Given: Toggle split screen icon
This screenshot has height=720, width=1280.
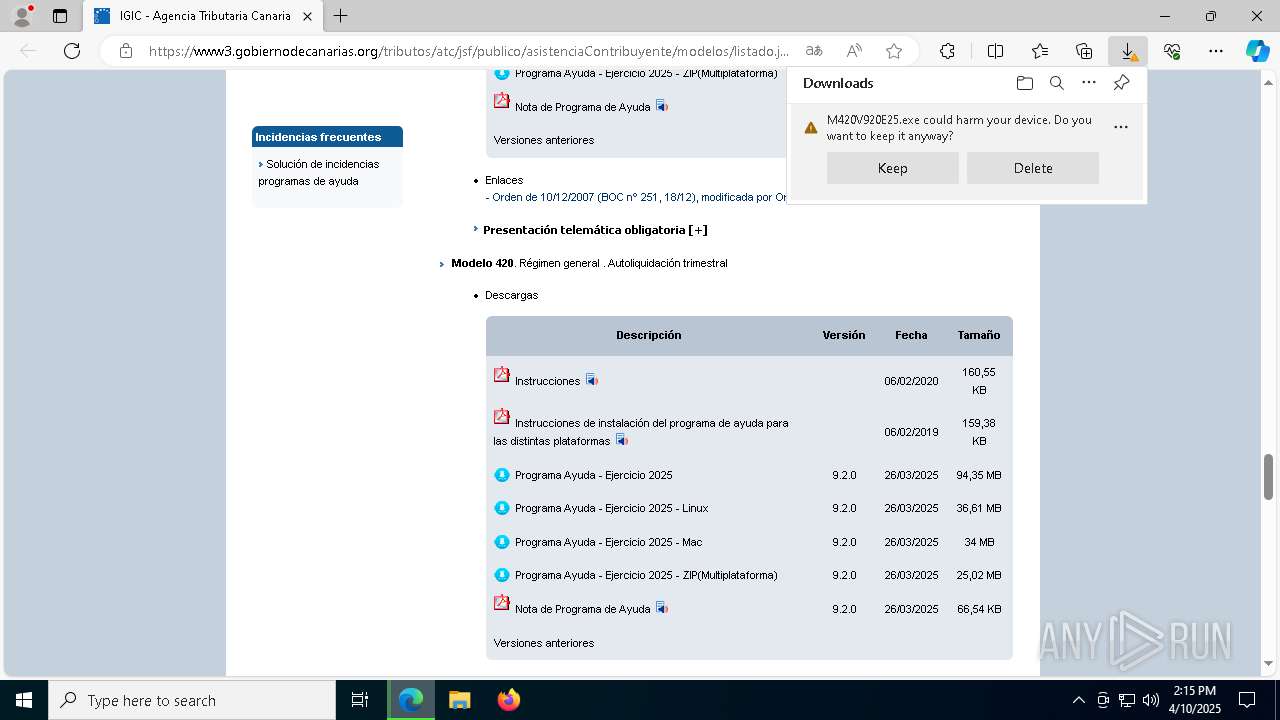Looking at the screenshot, I should pyautogui.click(x=995, y=51).
